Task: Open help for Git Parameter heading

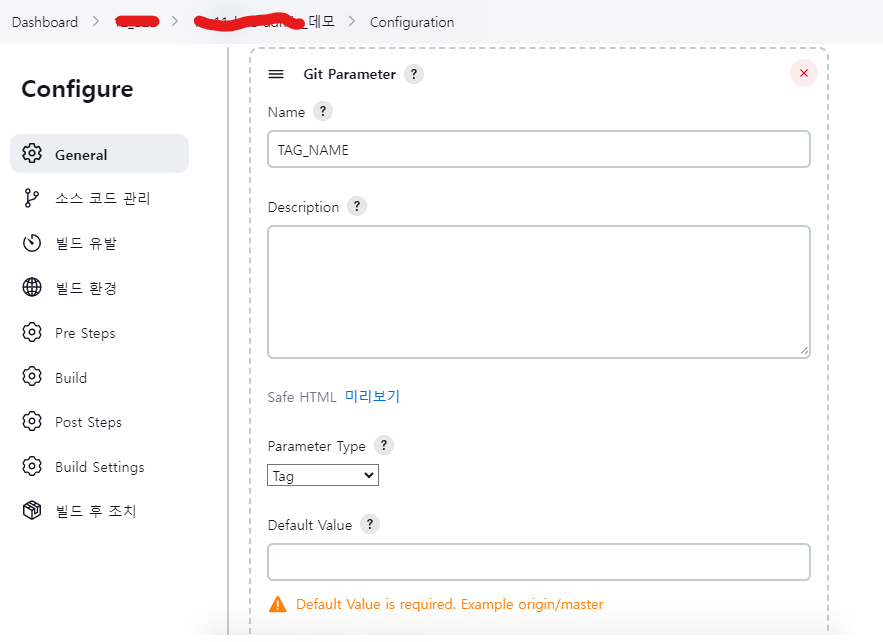Action: 414,74
